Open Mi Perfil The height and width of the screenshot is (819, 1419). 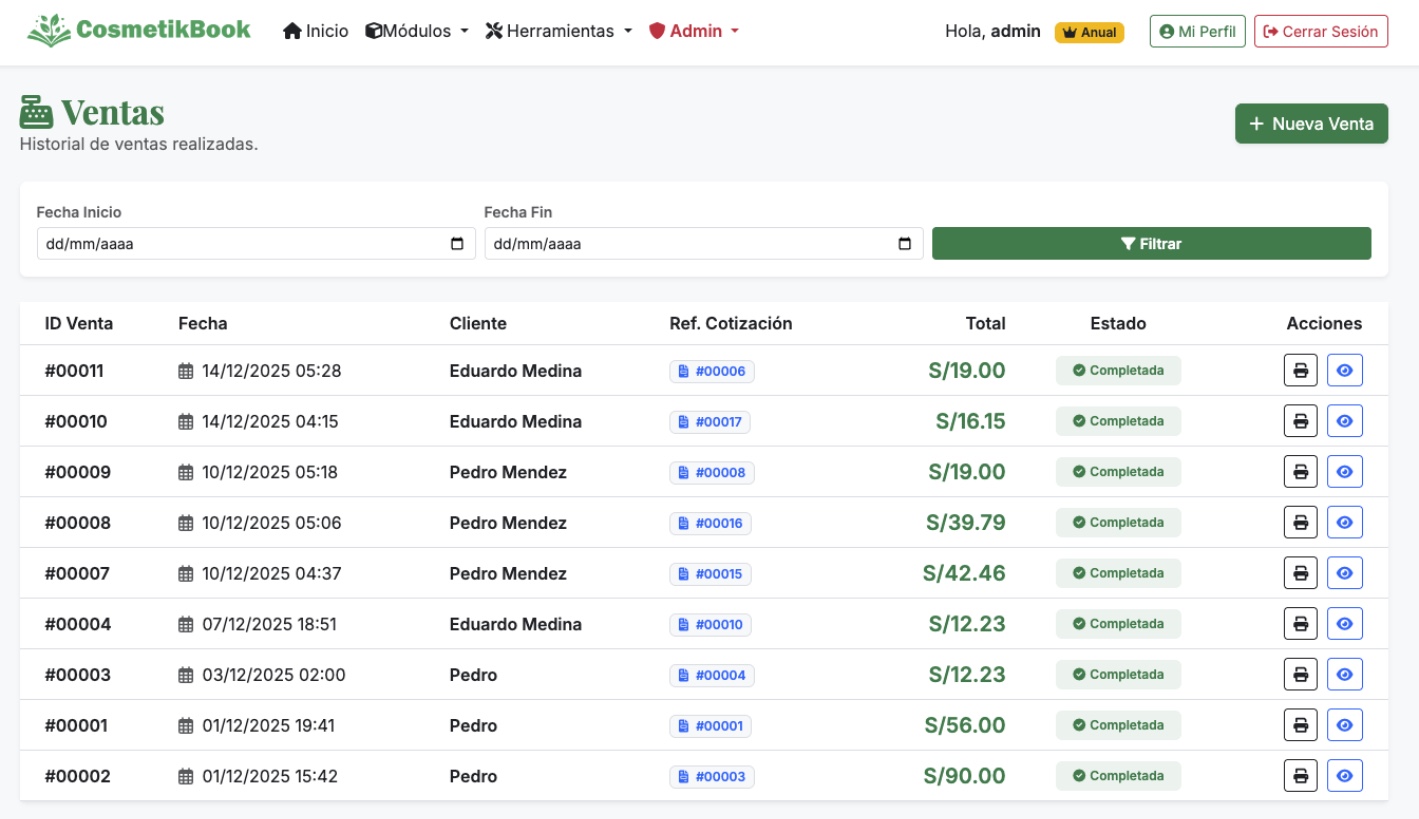pyautogui.click(x=1197, y=31)
